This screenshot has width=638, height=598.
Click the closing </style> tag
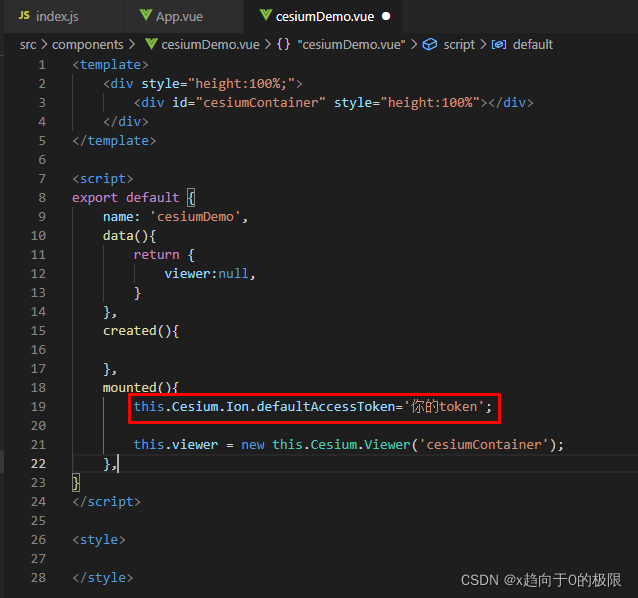tap(103, 577)
